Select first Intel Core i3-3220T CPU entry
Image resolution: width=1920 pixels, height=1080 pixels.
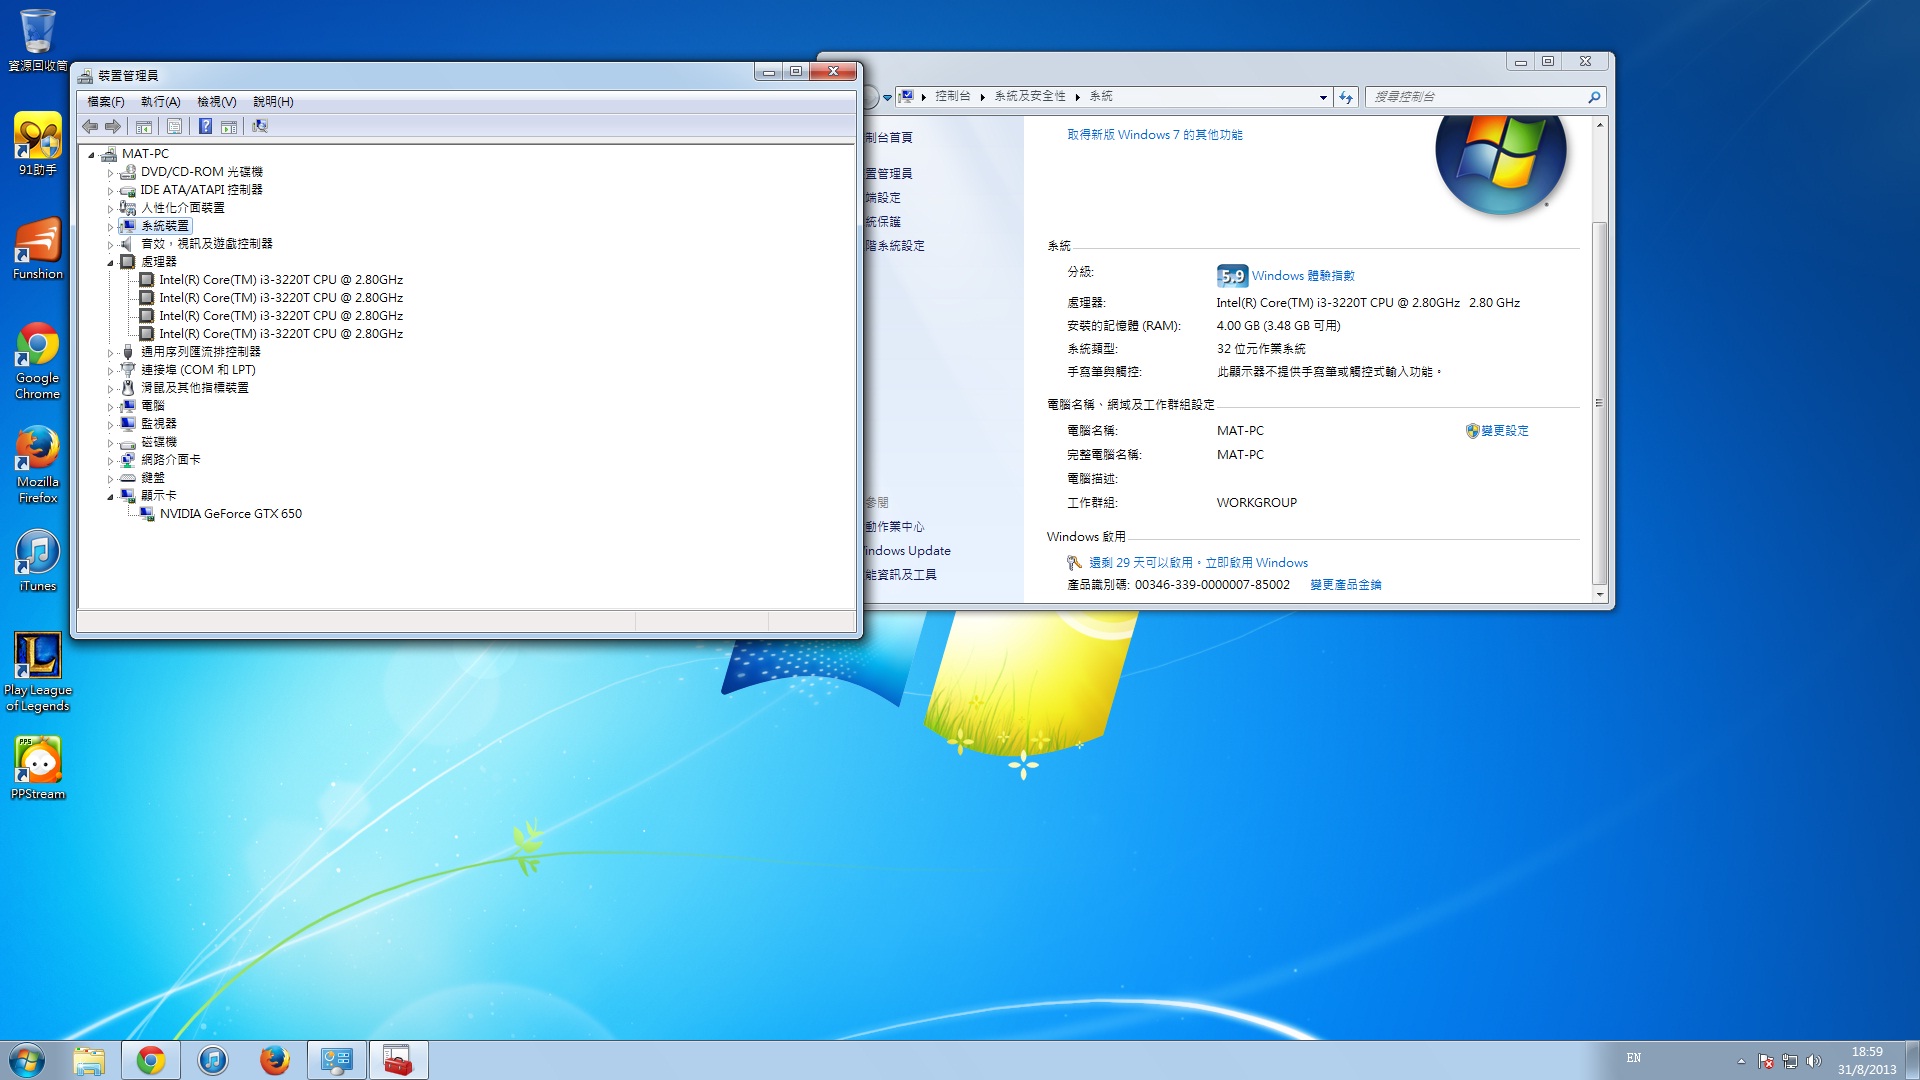(x=281, y=280)
